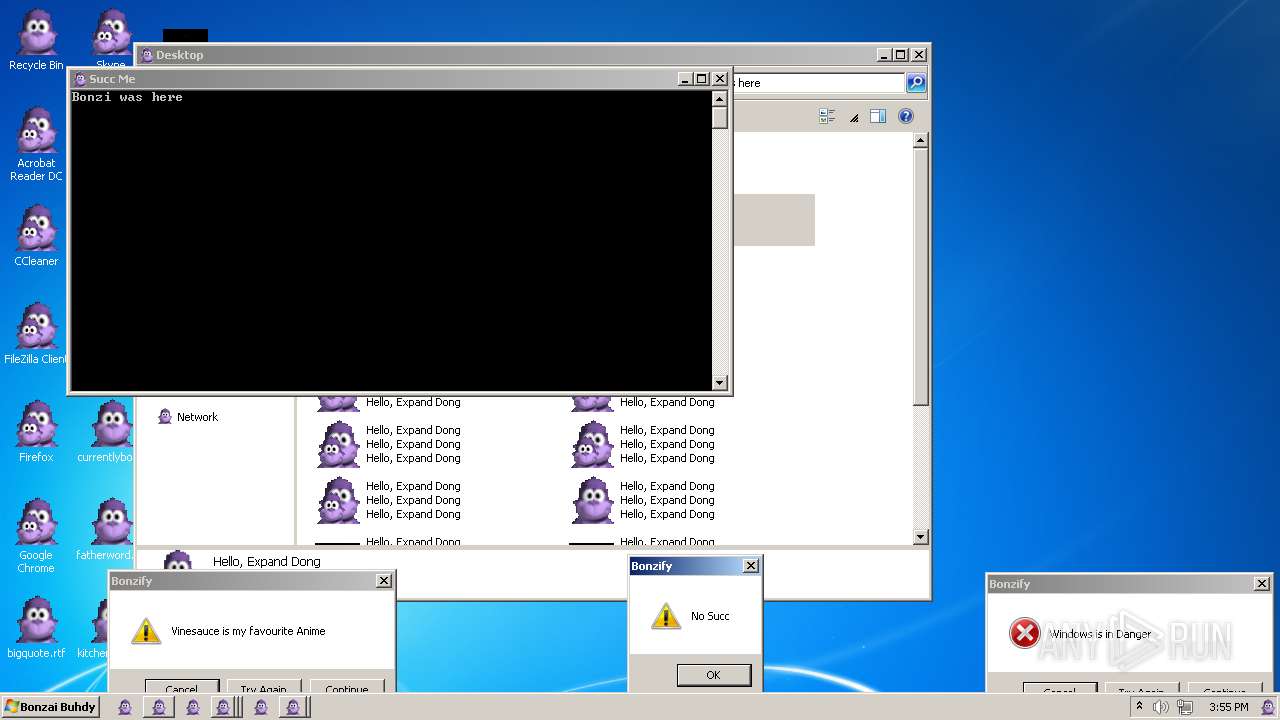Open FileZilla Client desktop shortcut
Viewport: 1280px width, 720px height.
tap(36, 334)
